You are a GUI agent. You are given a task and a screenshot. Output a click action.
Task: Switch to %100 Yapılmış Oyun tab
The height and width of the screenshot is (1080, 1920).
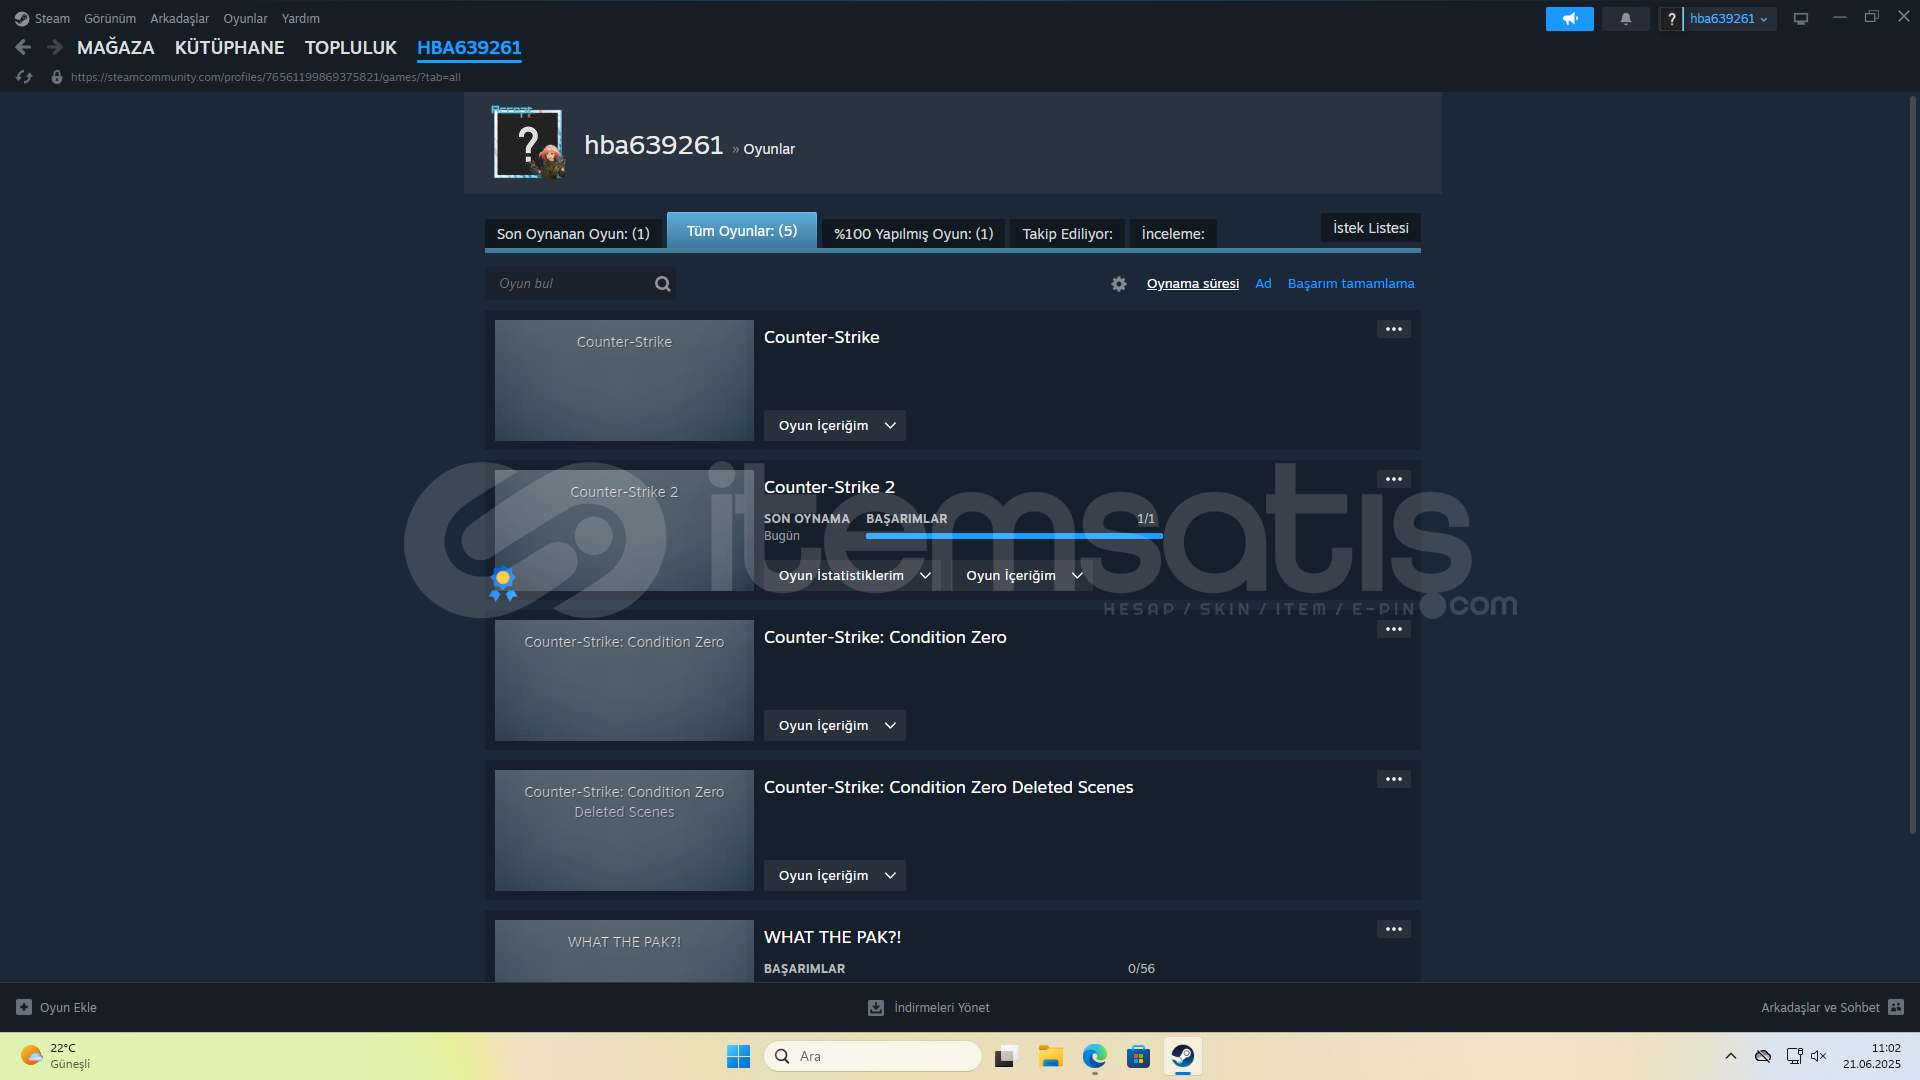click(914, 234)
